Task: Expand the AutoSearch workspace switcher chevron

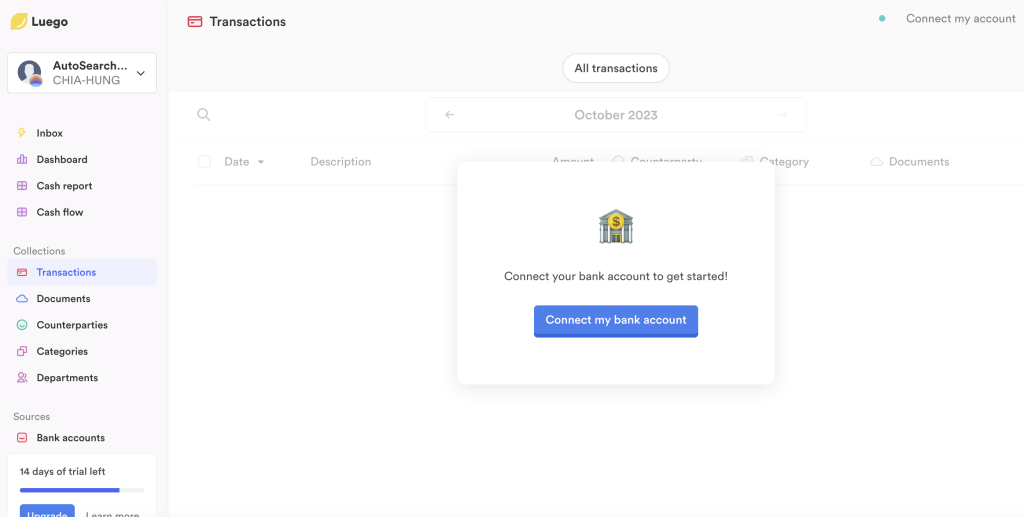Action: (x=140, y=73)
